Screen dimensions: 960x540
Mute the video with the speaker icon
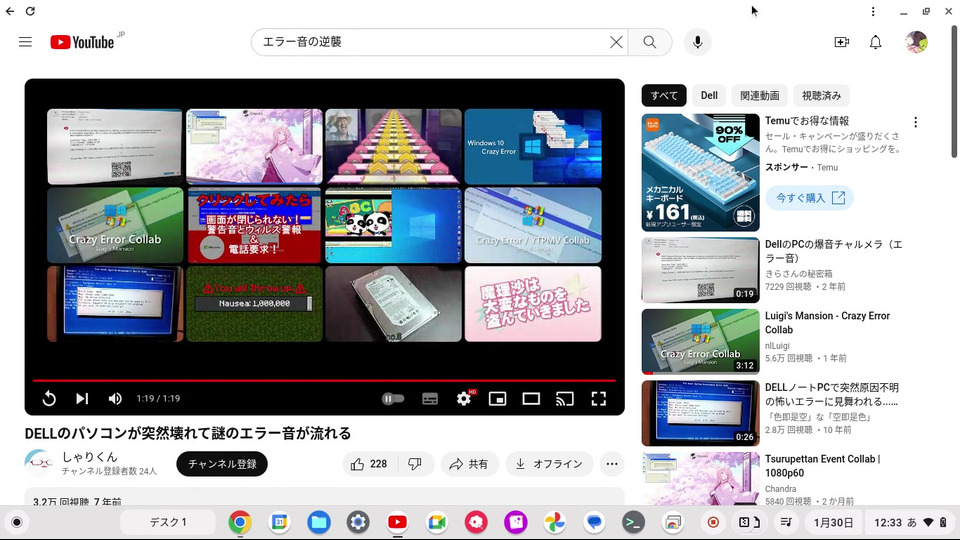[x=115, y=399]
